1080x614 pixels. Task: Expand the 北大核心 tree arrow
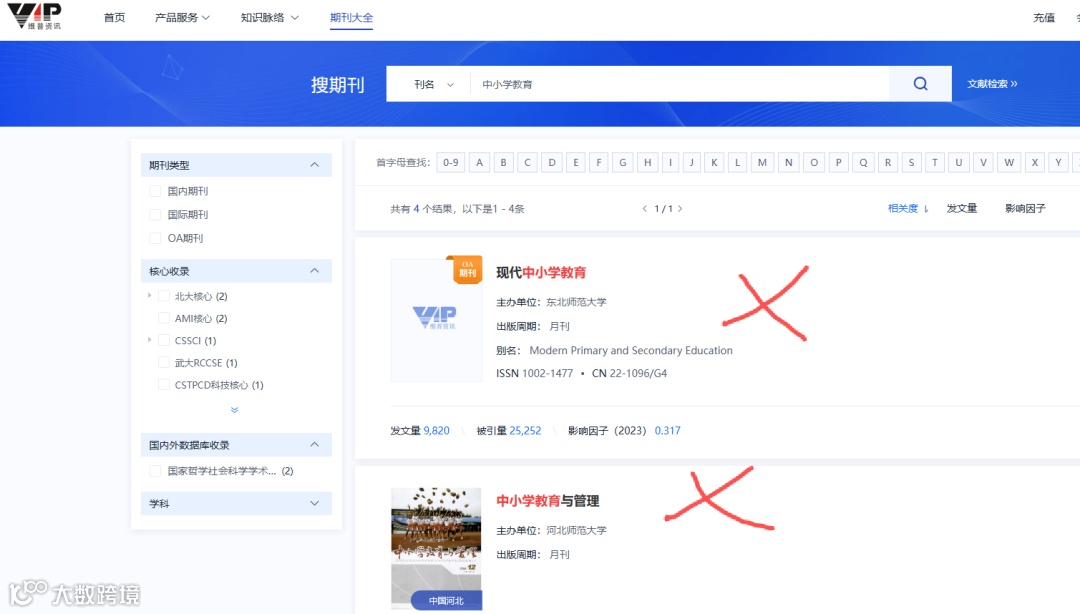point(149,296)
